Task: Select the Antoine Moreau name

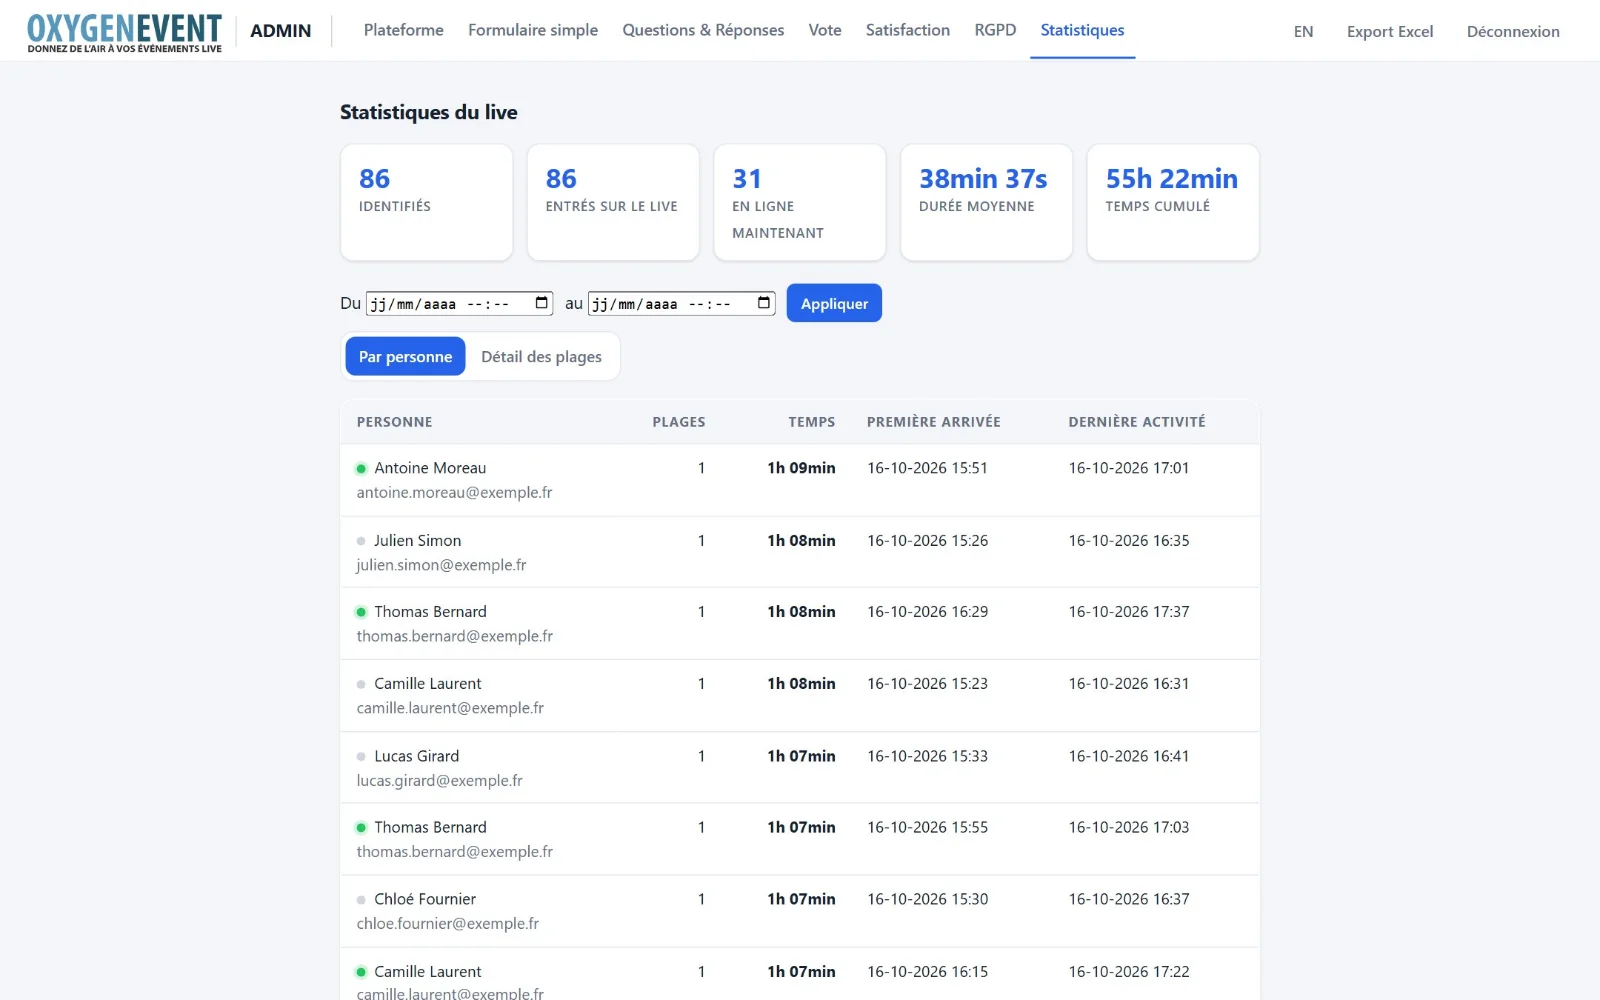Action: (430, 468)
